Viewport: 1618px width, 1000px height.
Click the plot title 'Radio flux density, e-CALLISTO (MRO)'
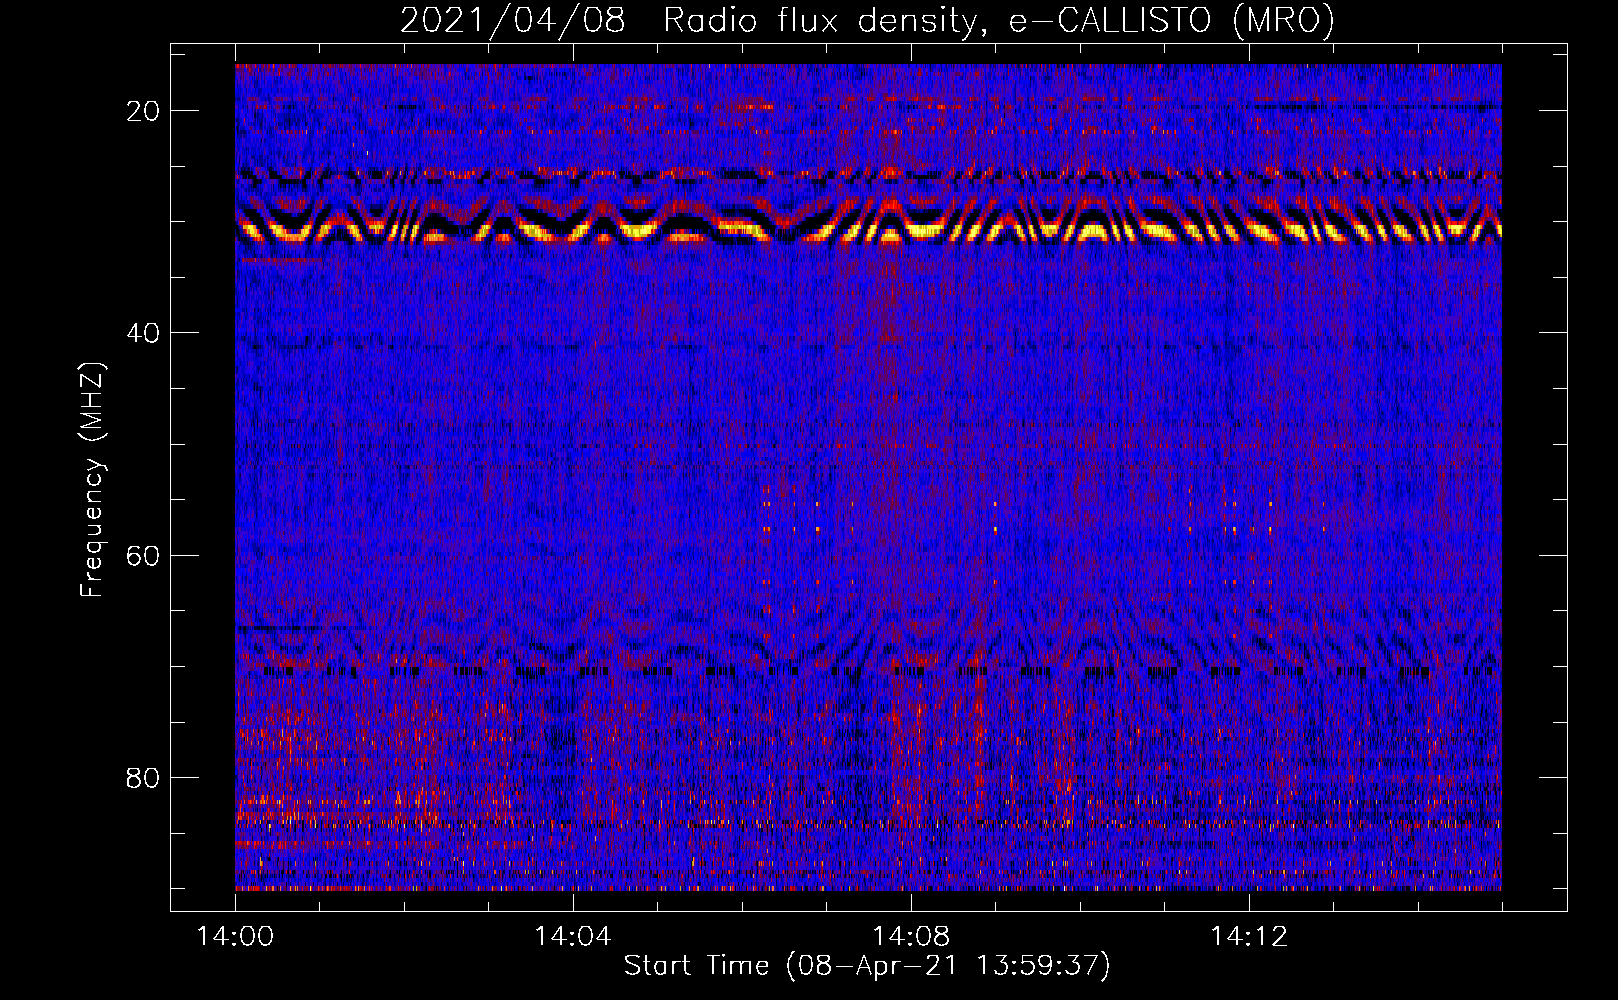tap(999, 21)
